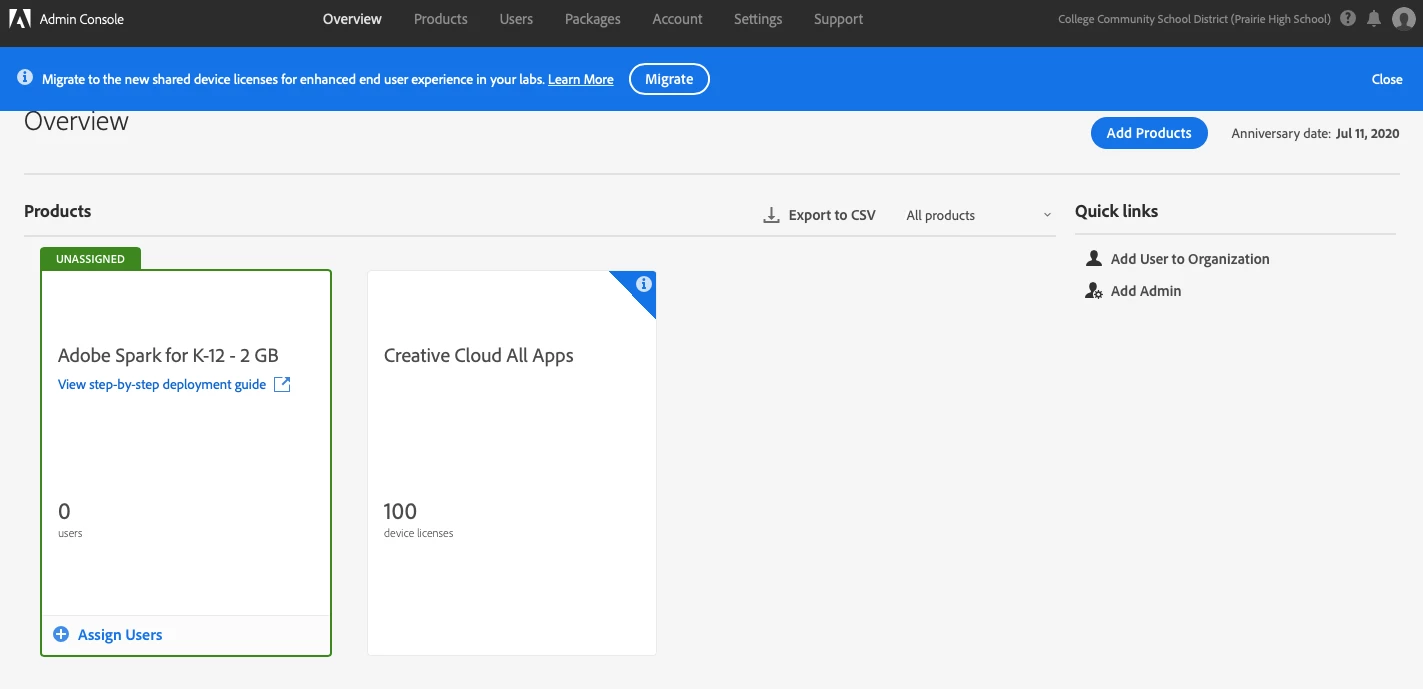Screen dimensions: 1423x689
Task: Follow the Learn More link
Action: [581, 79]
